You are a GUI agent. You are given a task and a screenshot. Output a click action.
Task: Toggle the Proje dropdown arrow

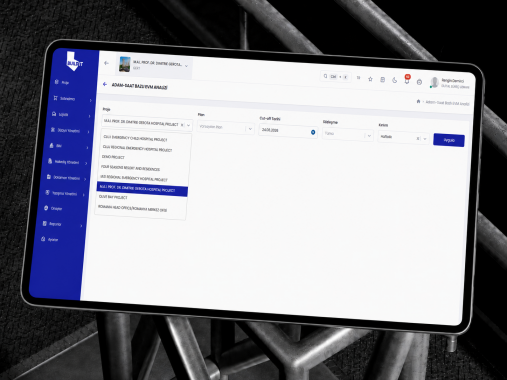pos(189,125)
